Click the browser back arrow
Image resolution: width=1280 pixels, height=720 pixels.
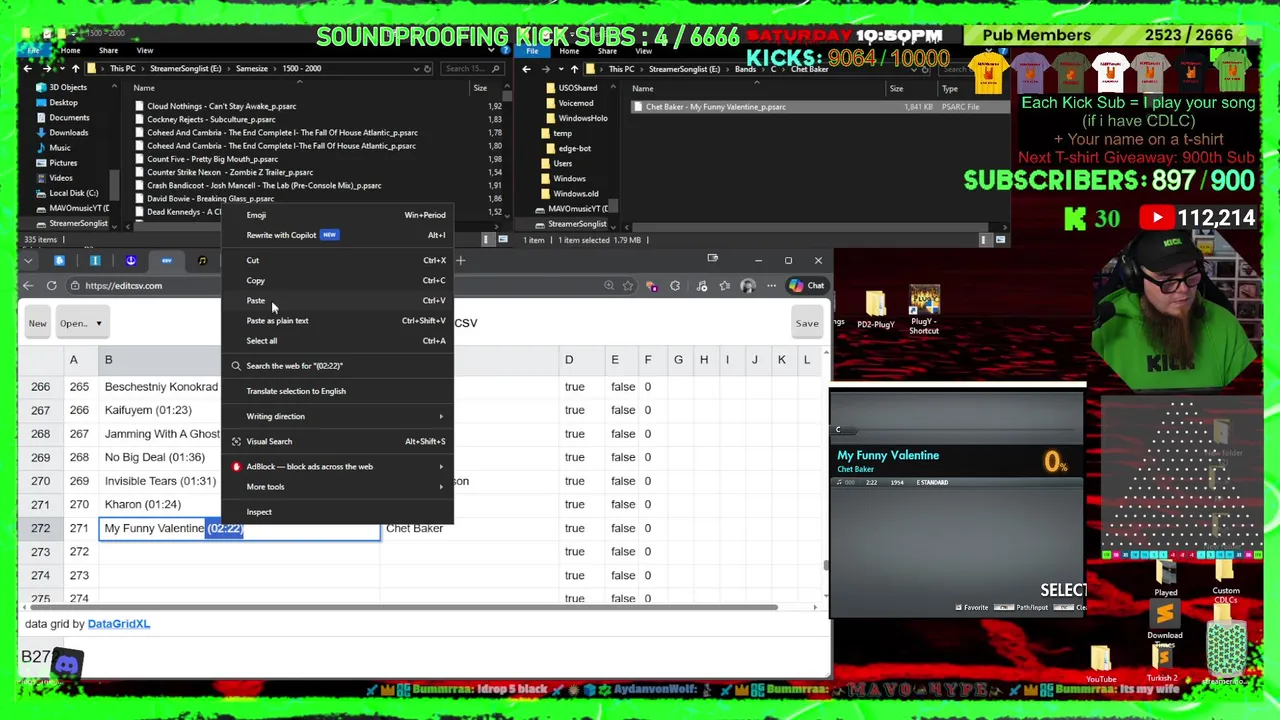[x=28, y=286]
